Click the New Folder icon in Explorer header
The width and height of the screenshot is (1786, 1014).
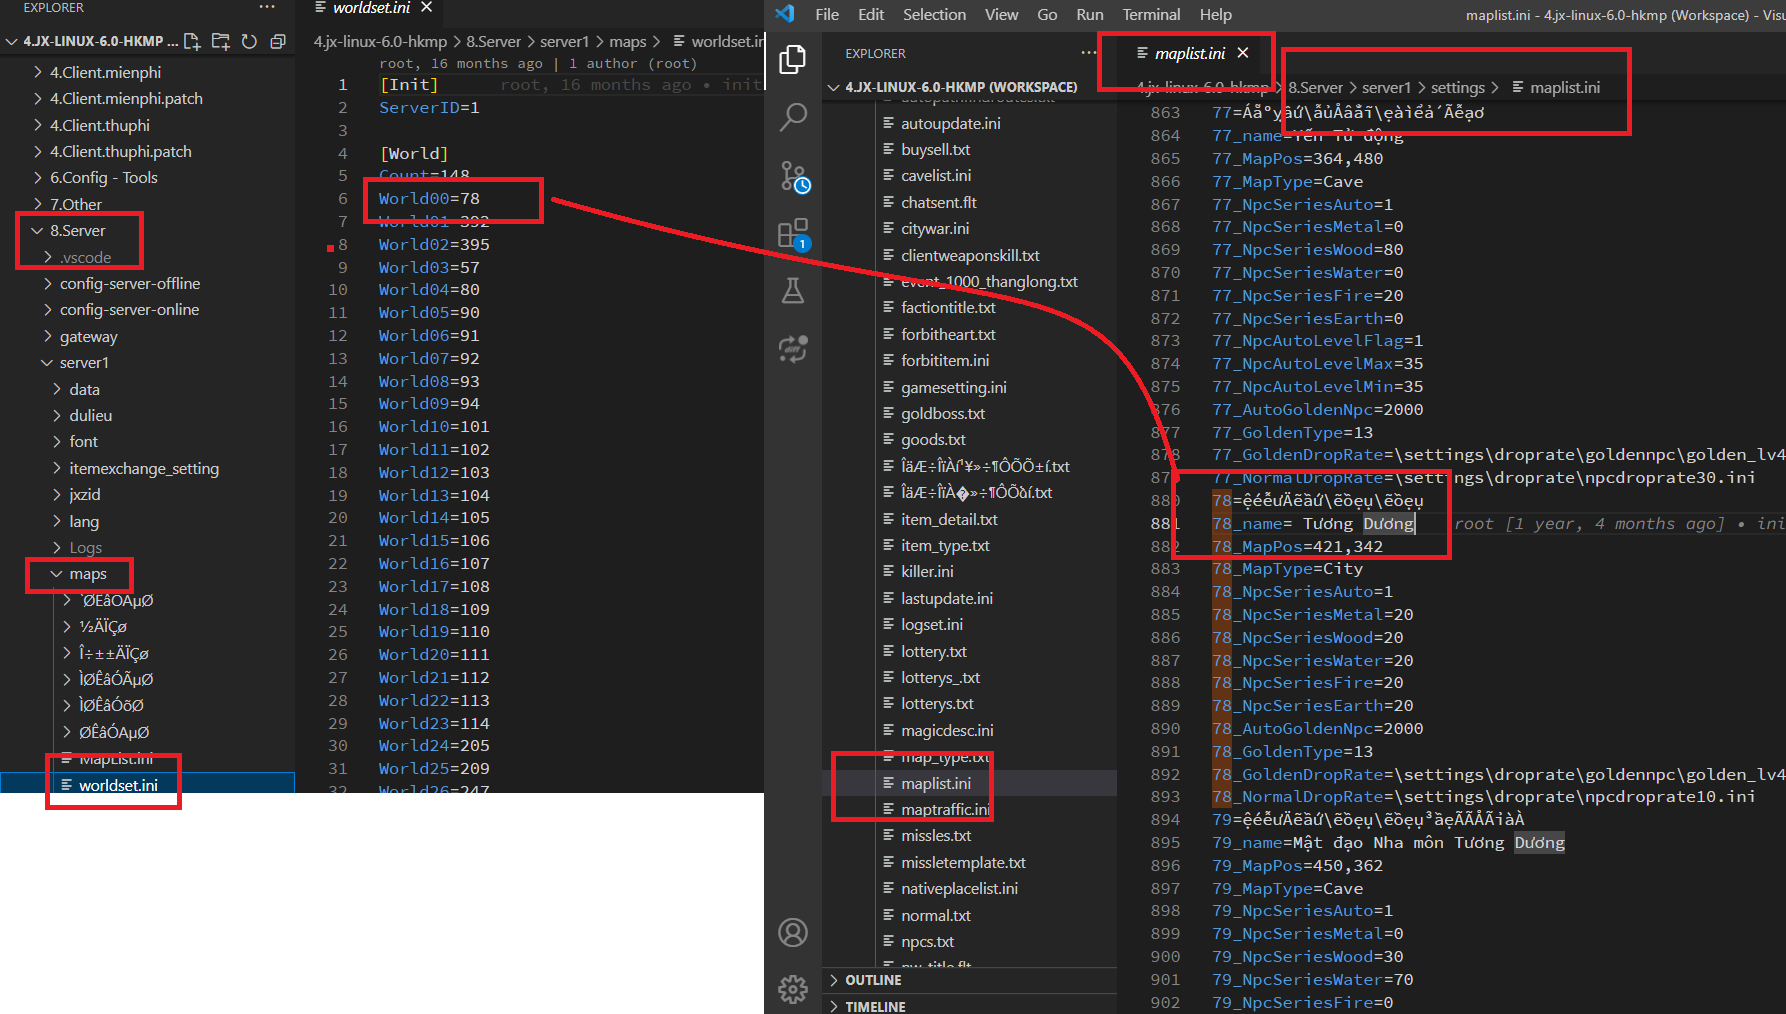[222, 42]
